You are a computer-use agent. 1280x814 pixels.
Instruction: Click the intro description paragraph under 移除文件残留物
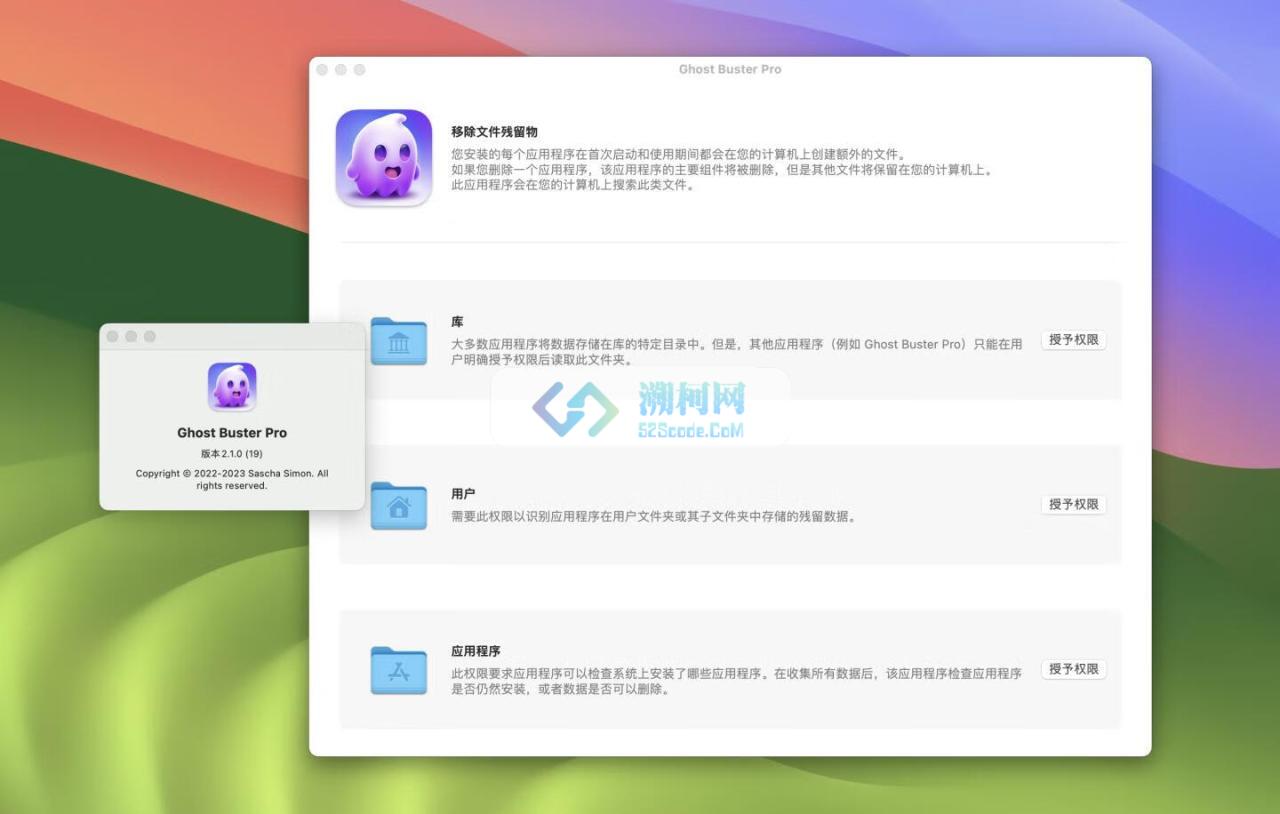click(x=723, y=170)
